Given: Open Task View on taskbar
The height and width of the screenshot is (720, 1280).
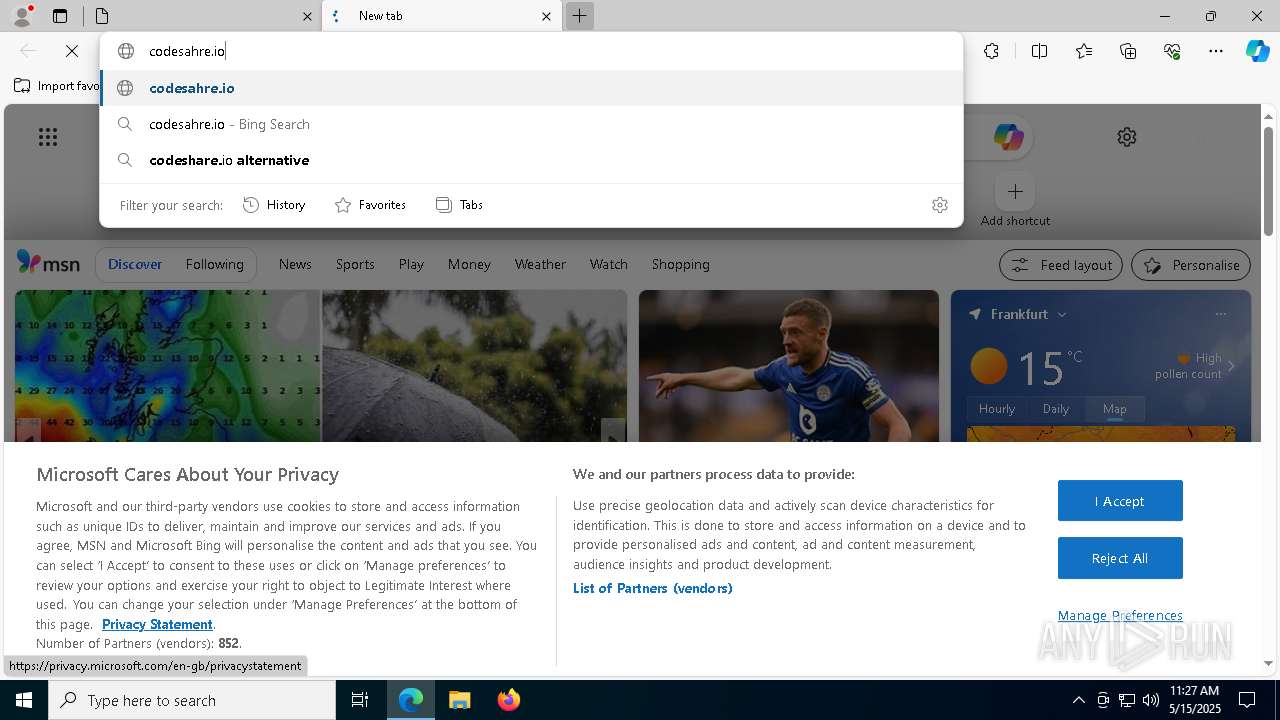Looking at the screenshot, I should click(360, 700).
